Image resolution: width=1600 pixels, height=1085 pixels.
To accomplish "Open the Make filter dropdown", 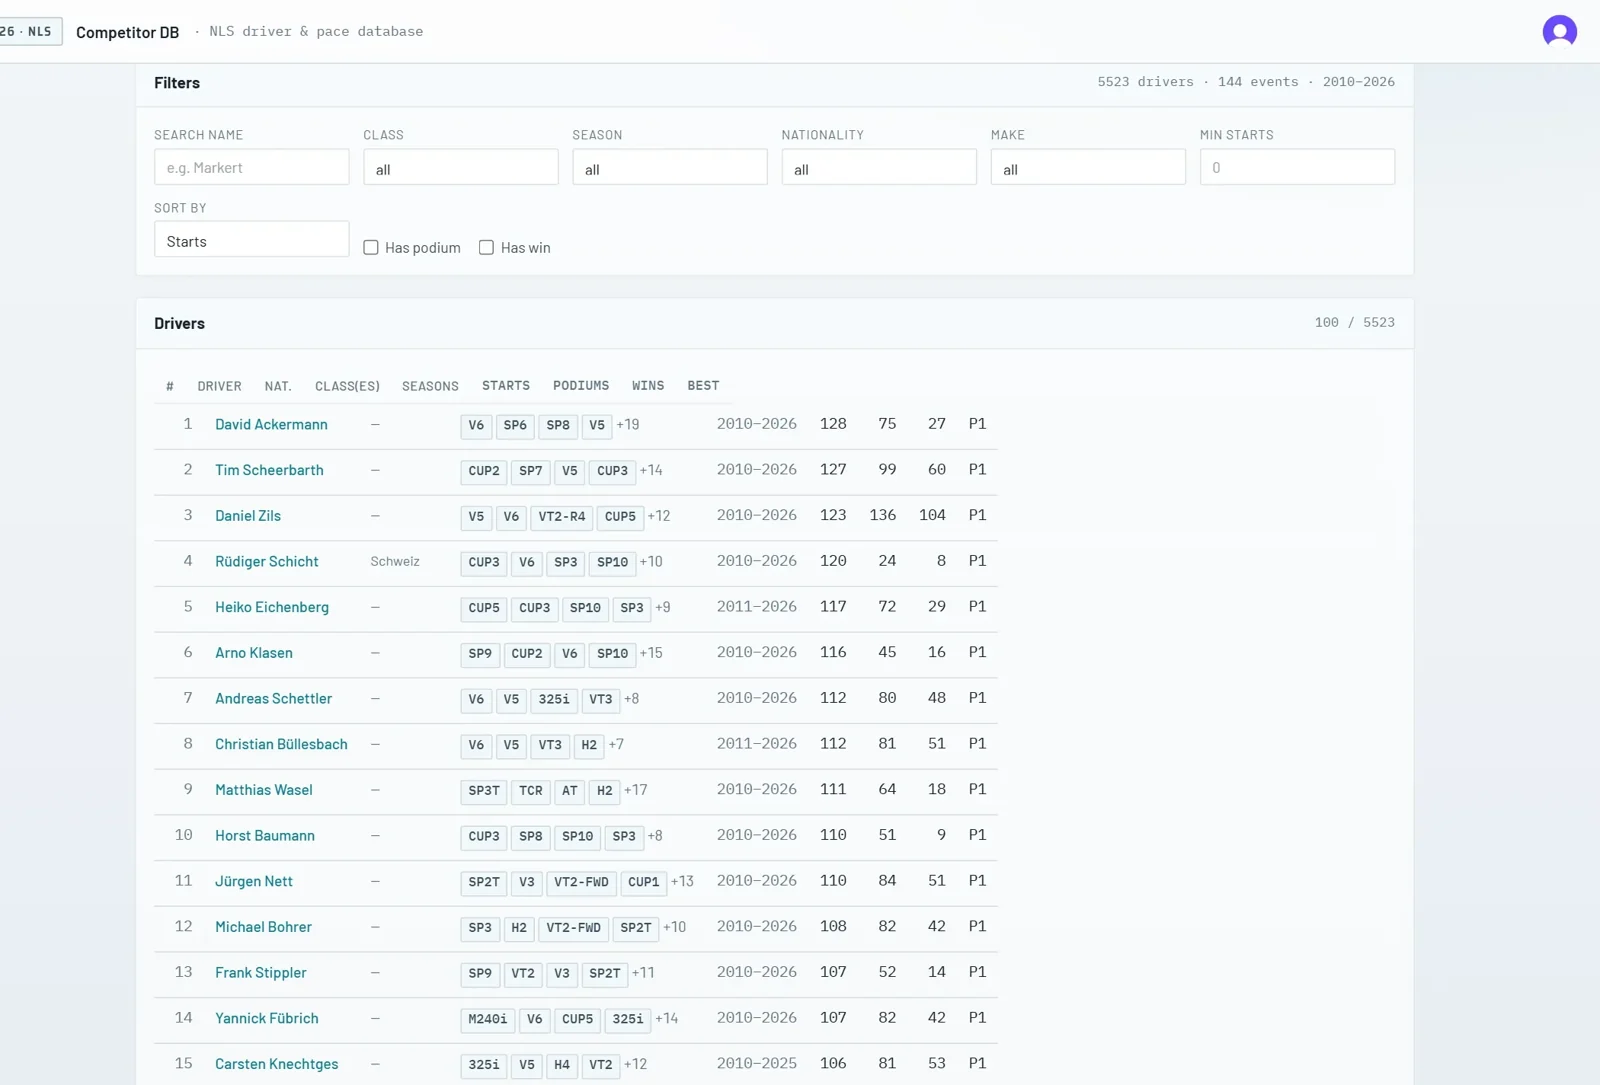I will tap(1087, 167).
